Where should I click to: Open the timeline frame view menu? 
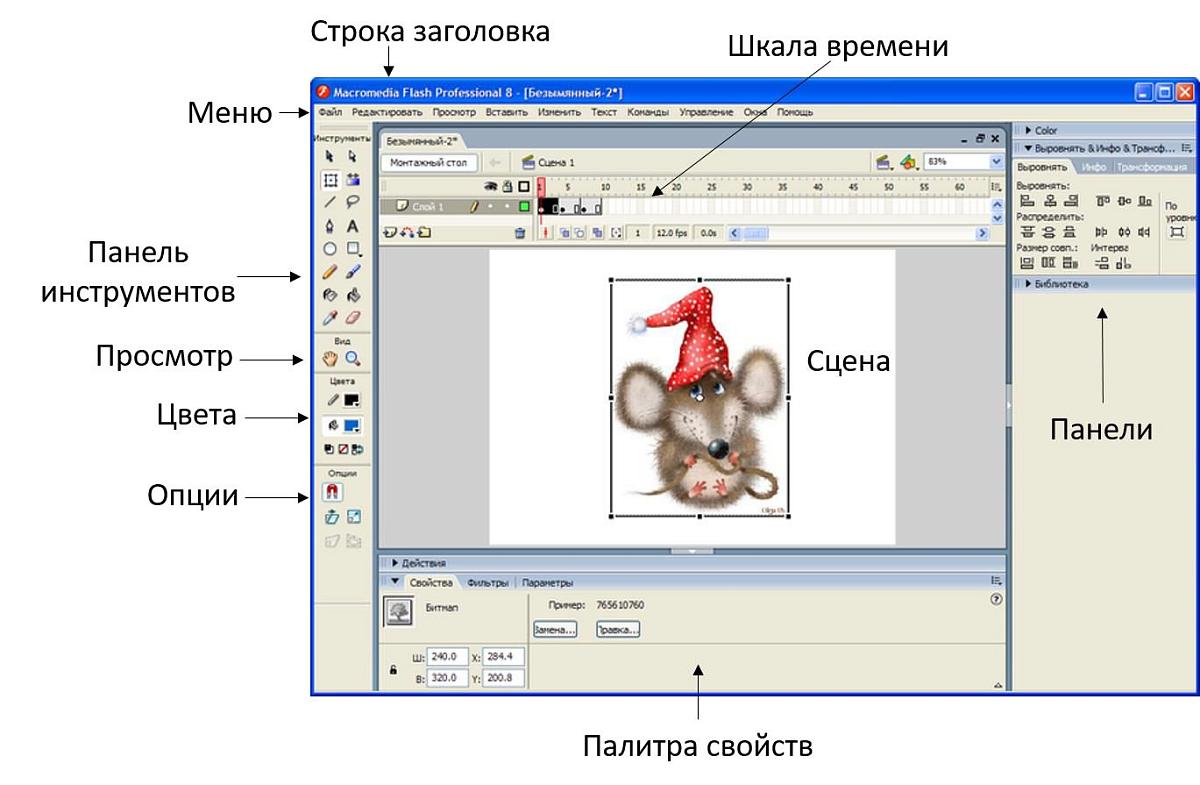995,186
